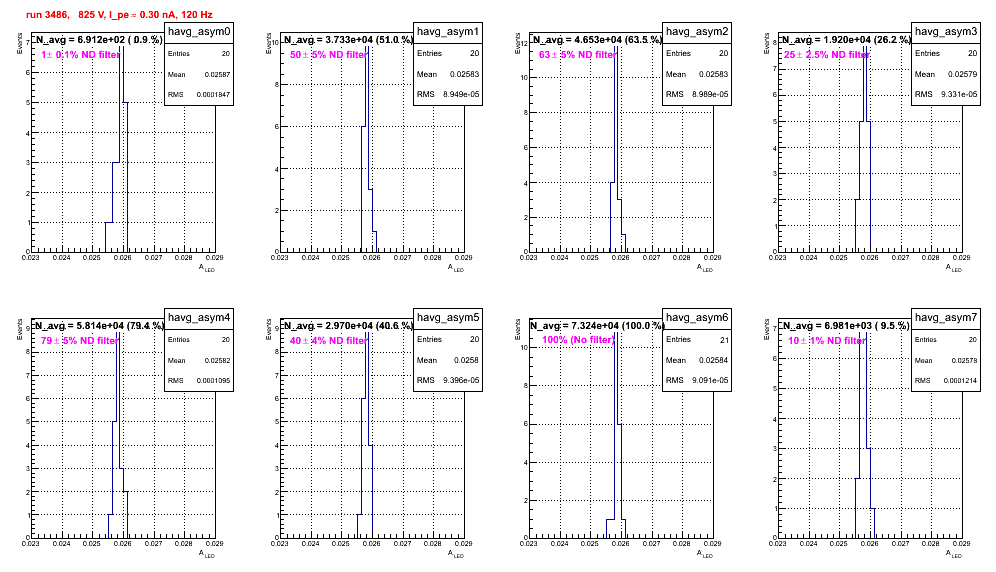The image size is (996, 572).
Task: Click the N_avg = 1.920e+04 label
Action: [845, 39]
